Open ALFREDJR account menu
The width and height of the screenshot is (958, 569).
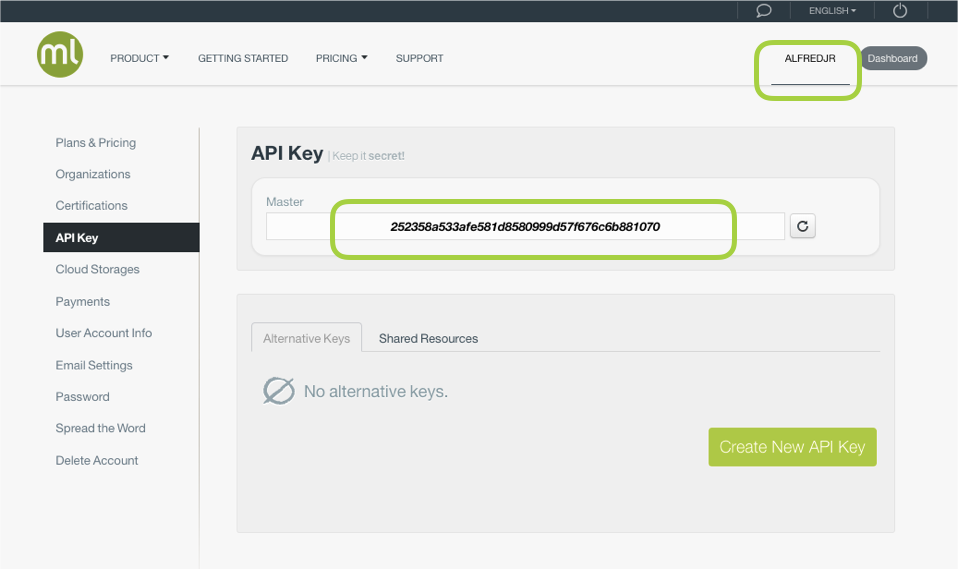(810, 59)
